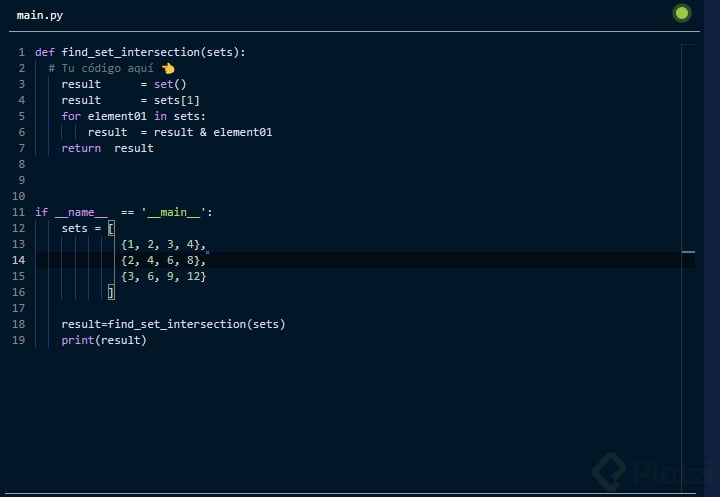This screenshot has width=720, height=497.
Task: Click the opening bracket after 'sets ='
Action: (x=112, y=228)
